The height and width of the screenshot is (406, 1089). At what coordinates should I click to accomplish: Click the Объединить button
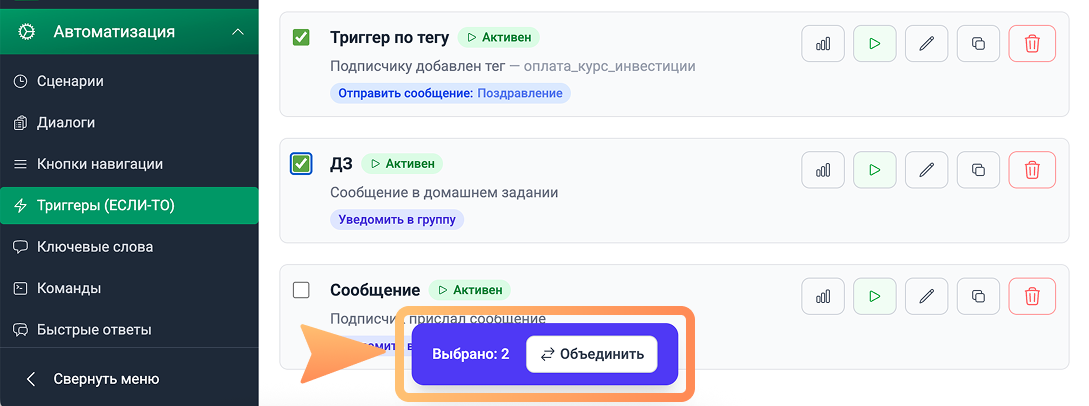[591, 354]
